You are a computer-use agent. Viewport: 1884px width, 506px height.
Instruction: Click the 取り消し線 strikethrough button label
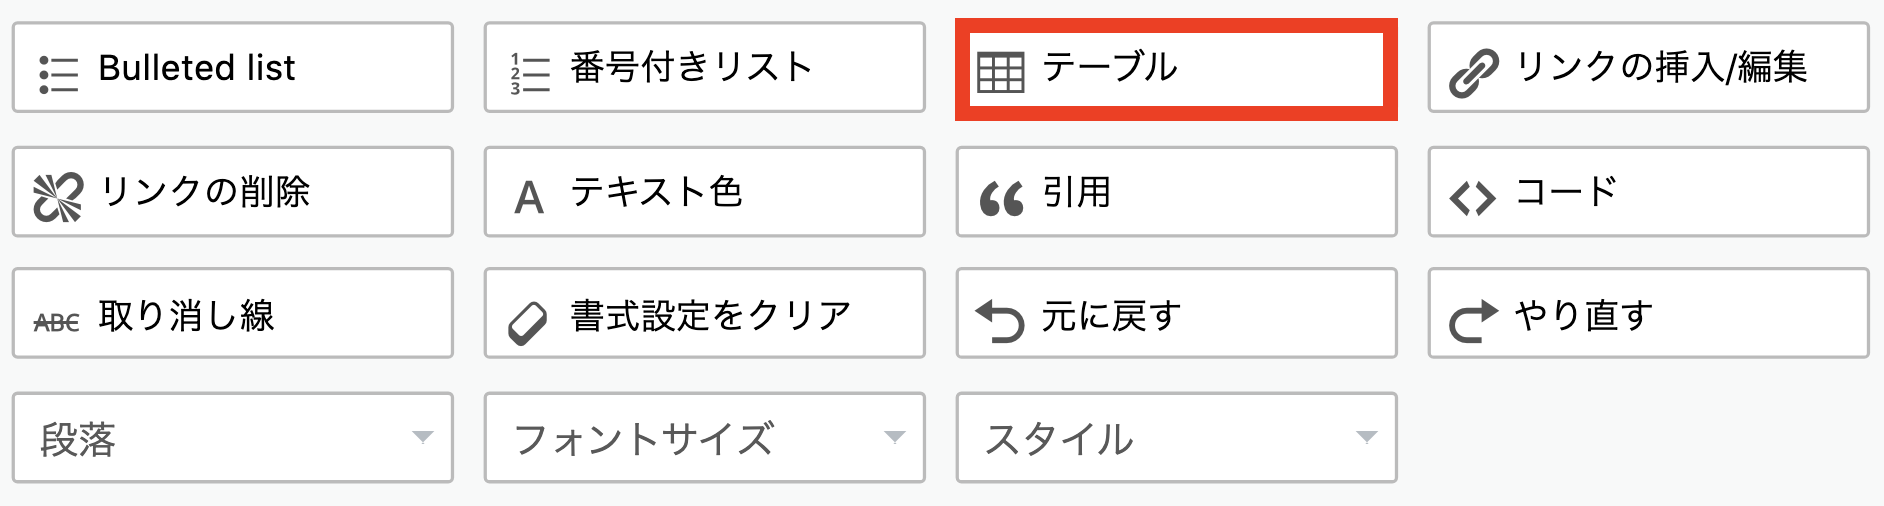(186, 316)
